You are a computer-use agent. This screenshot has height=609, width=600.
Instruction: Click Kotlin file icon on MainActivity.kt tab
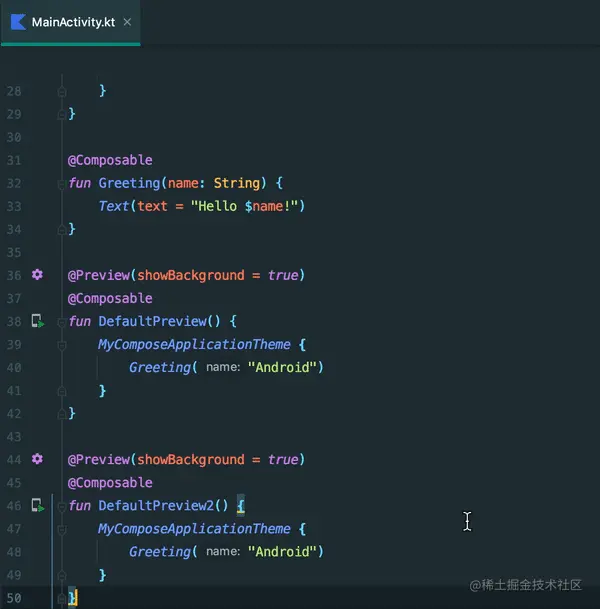click(x=18, y=22)
